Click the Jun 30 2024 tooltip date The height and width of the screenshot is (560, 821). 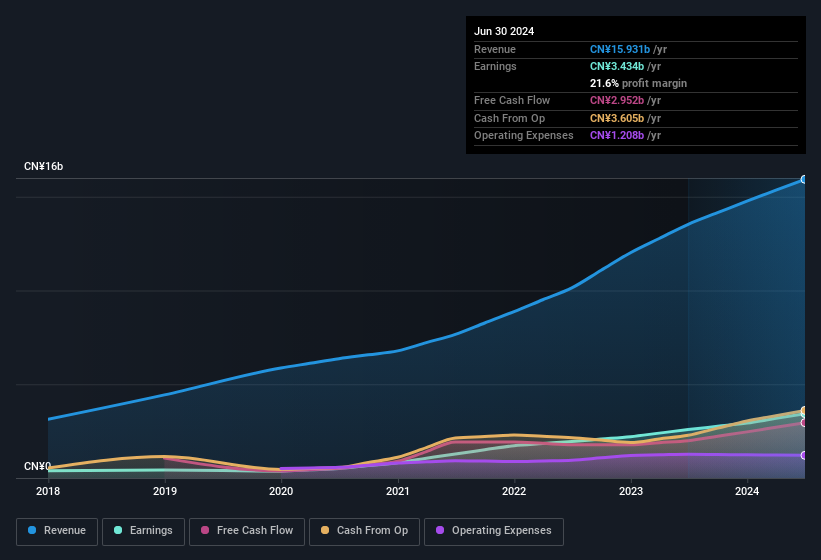pyautogui.click(x=504, y=31)
